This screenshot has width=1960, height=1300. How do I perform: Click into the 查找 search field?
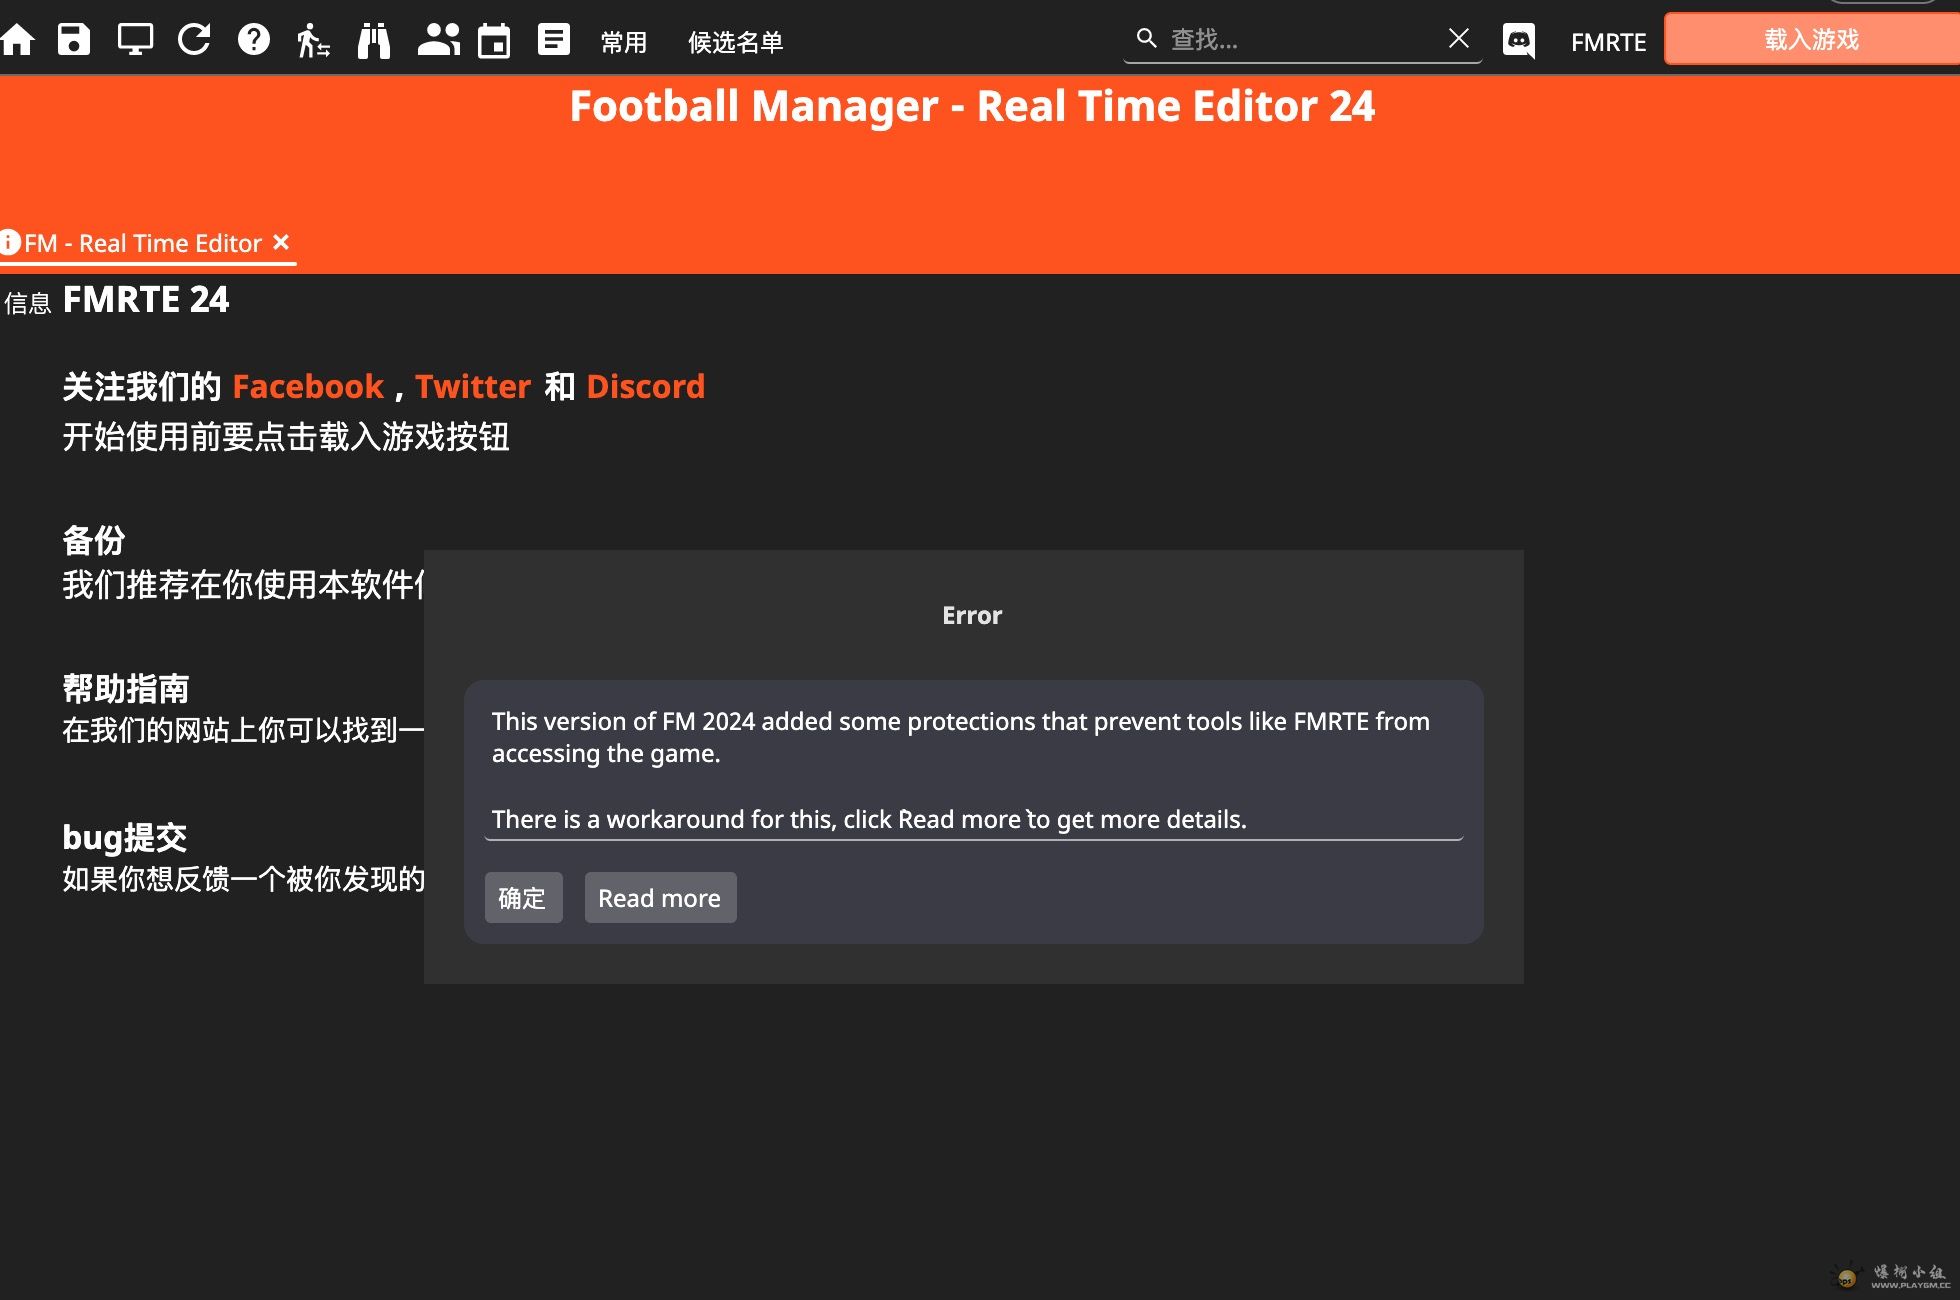[x=1303, y=39]
